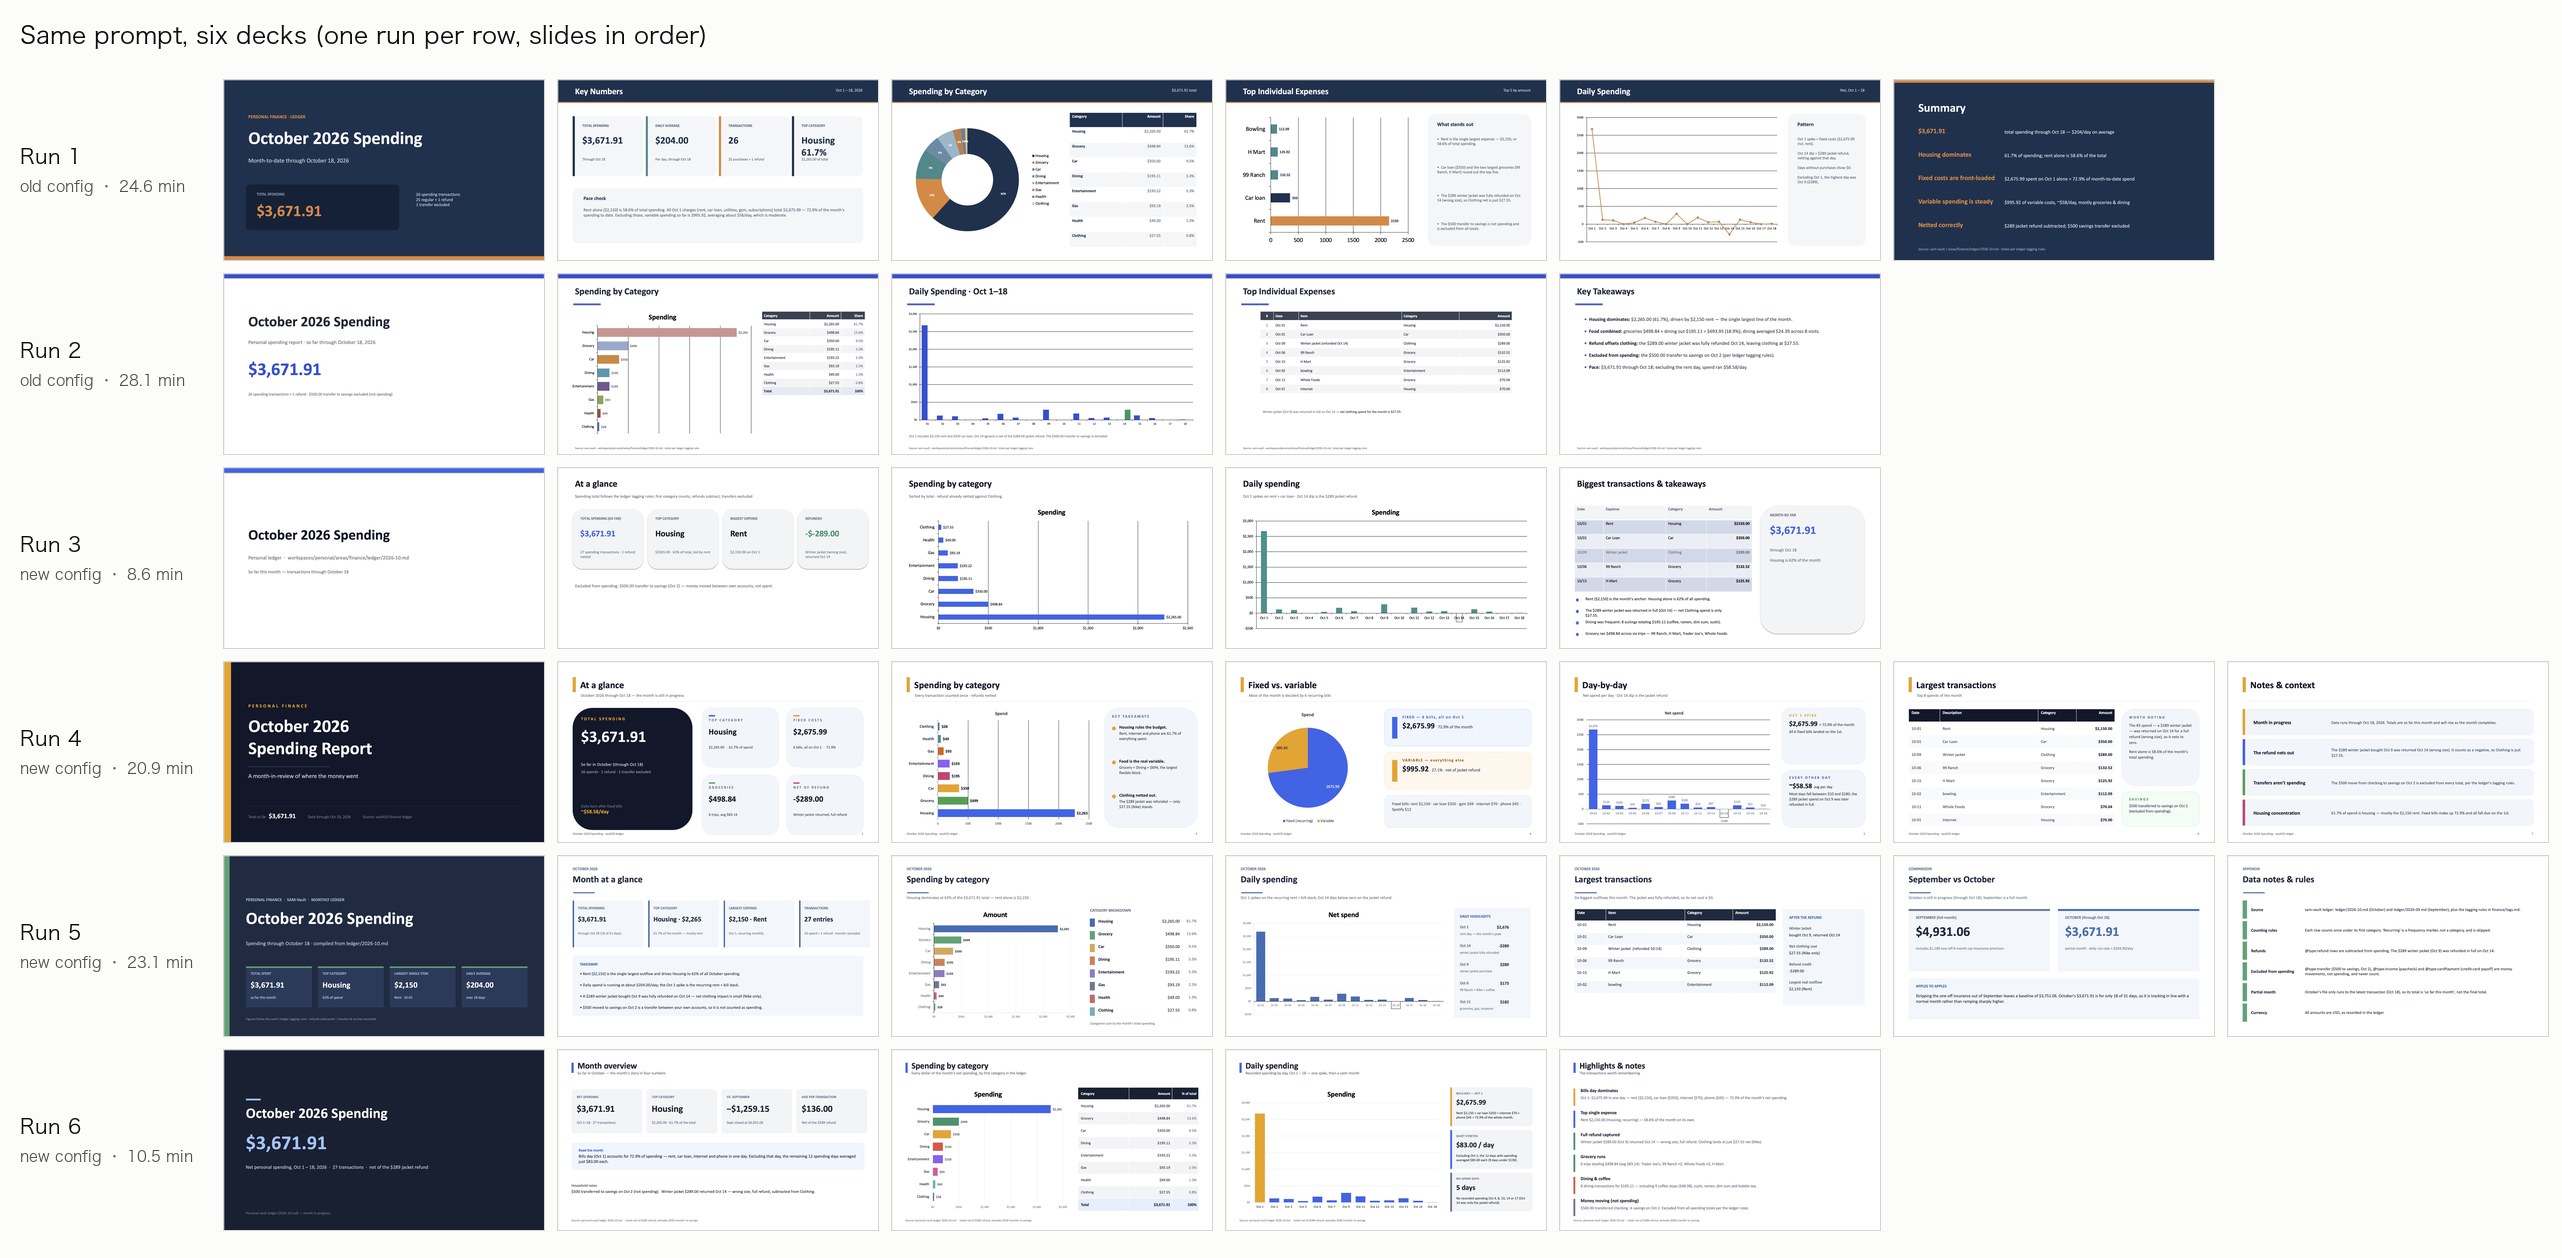
Task: Click 'new config · 20.9 min' caption
Action: [106, 769]
